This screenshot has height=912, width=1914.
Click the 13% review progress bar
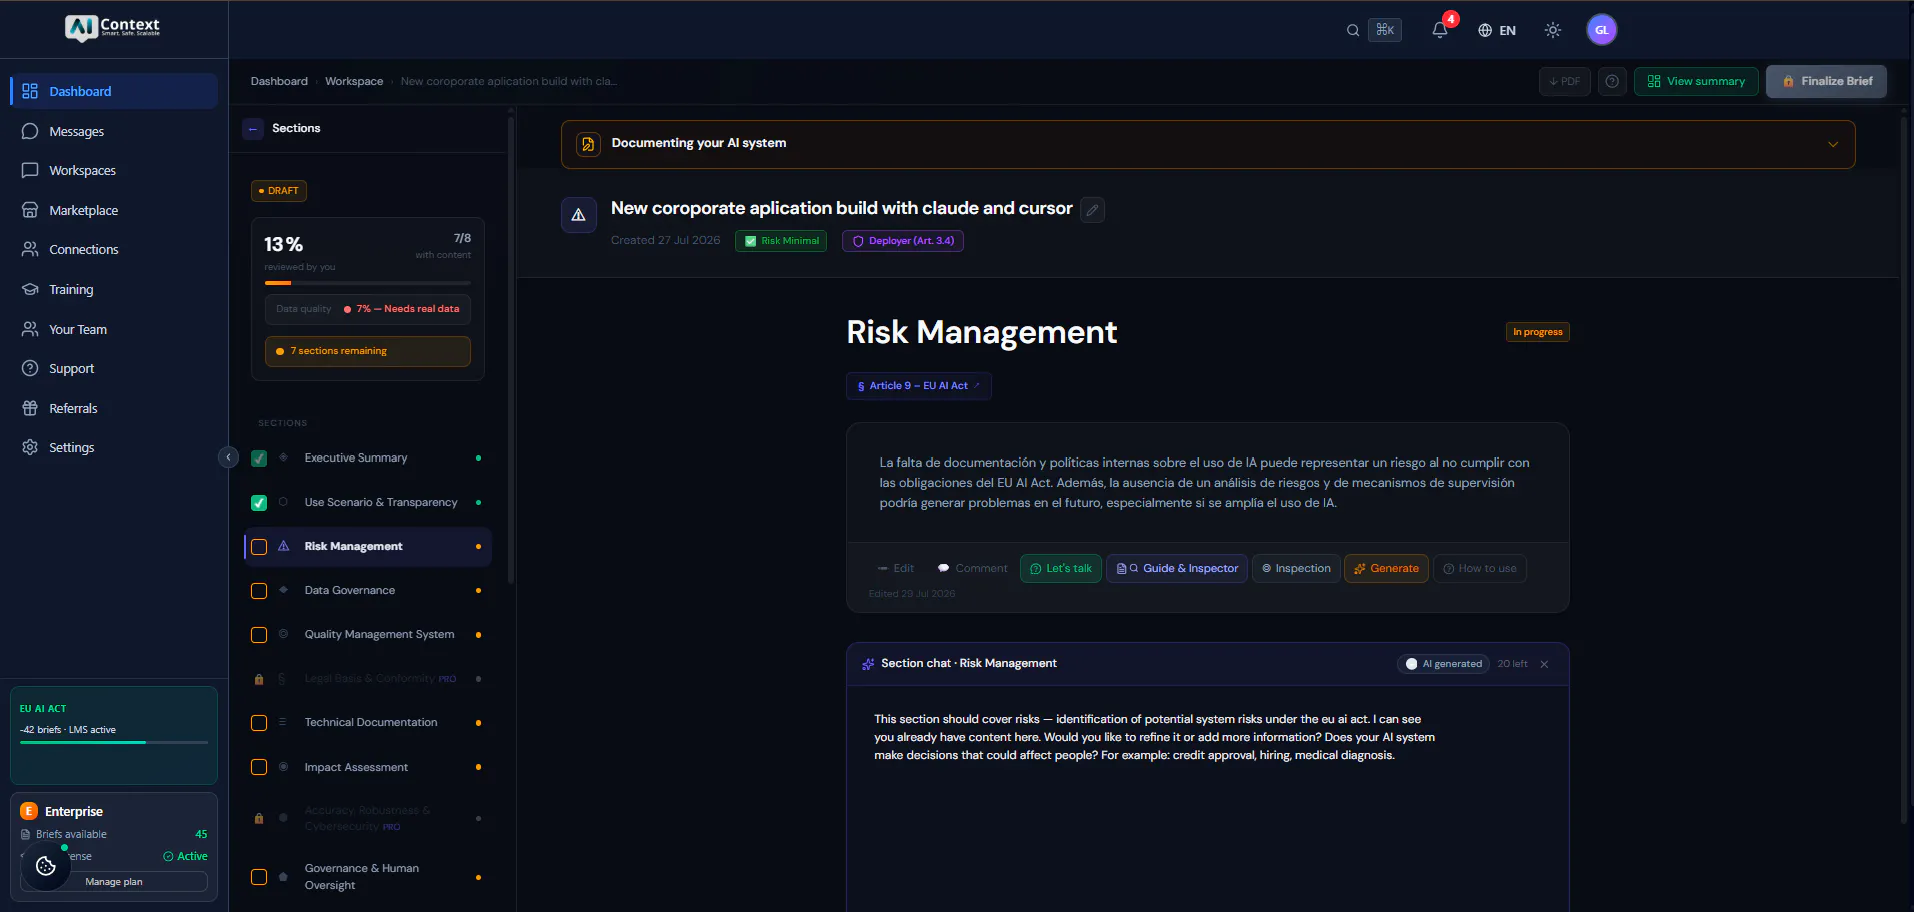click(367, 283)
